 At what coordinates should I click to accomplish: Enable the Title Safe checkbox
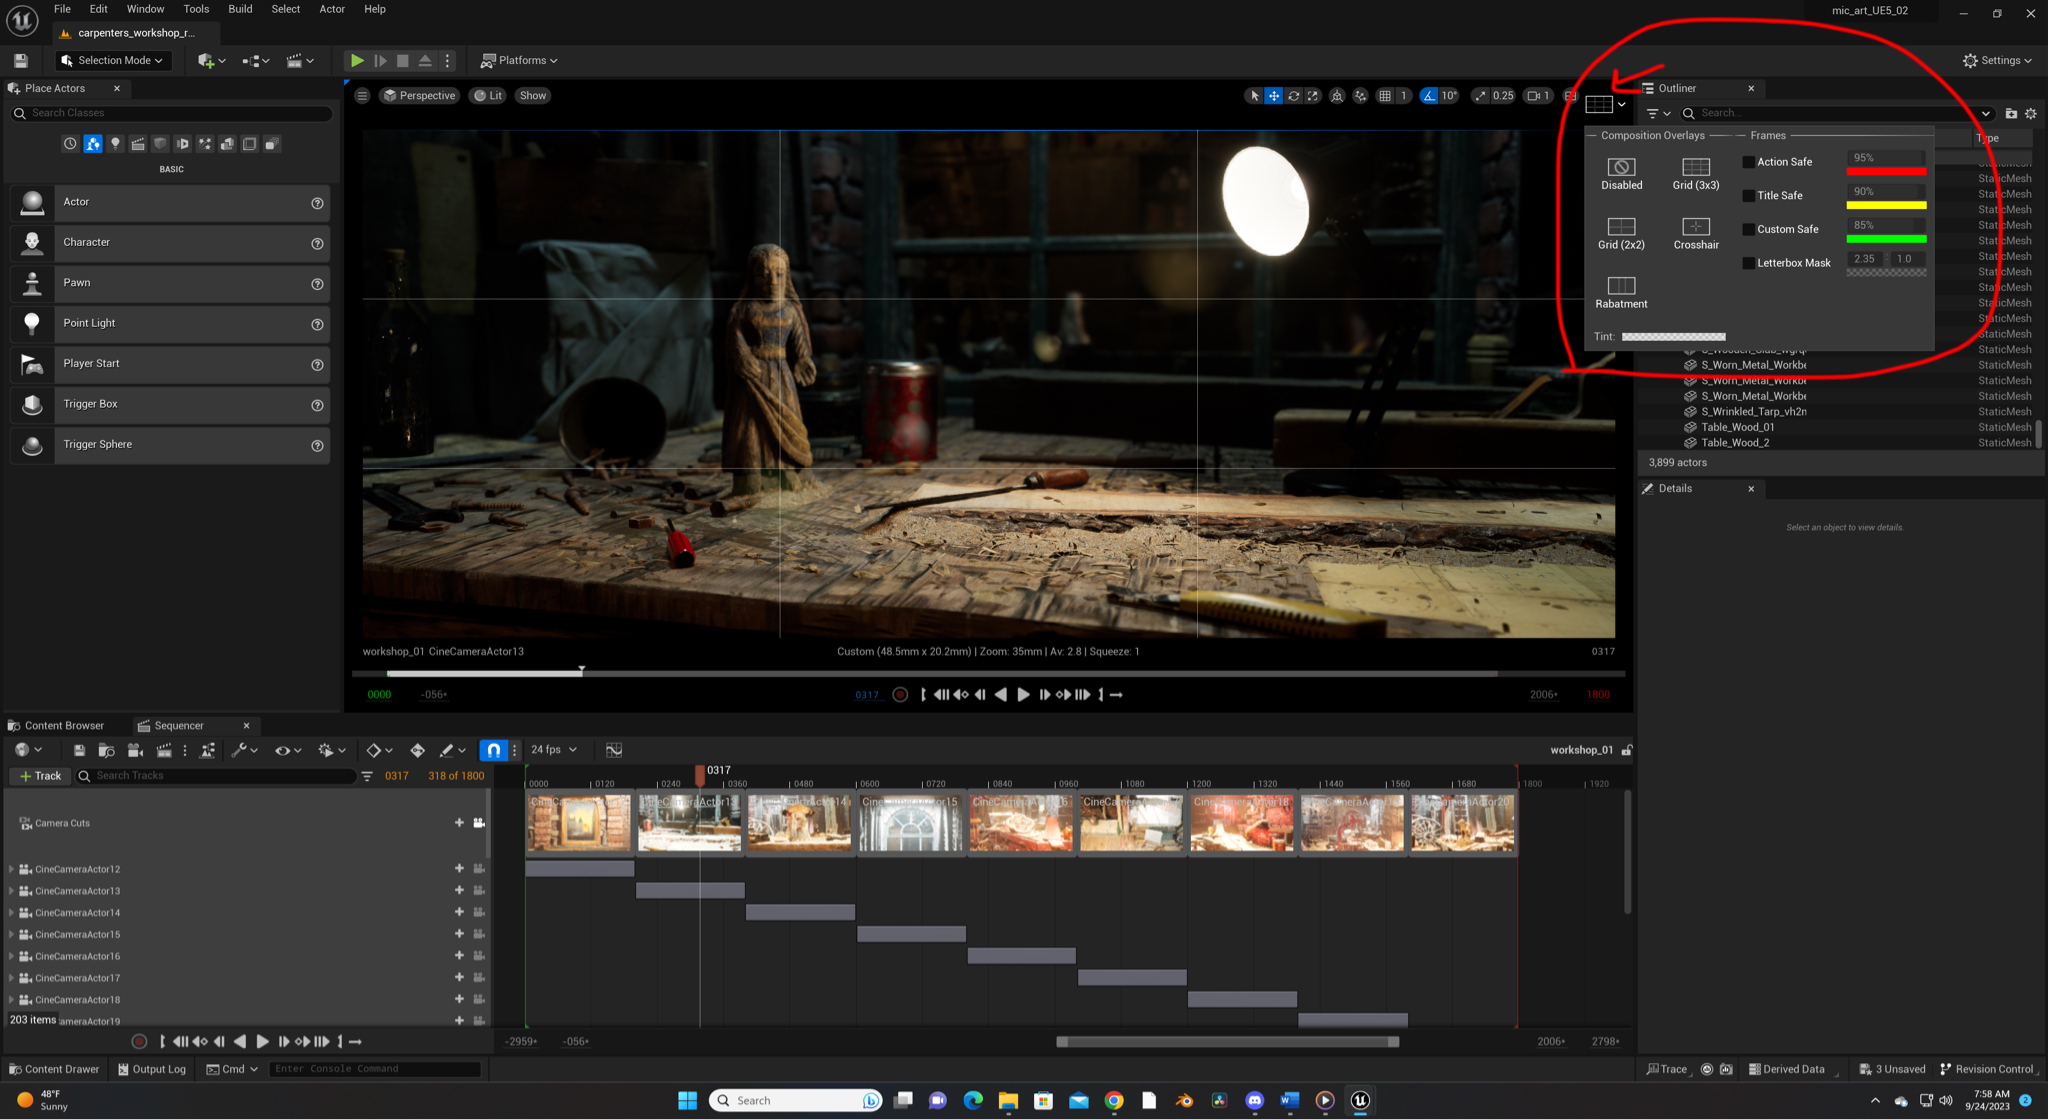(x=1748, y=196)
